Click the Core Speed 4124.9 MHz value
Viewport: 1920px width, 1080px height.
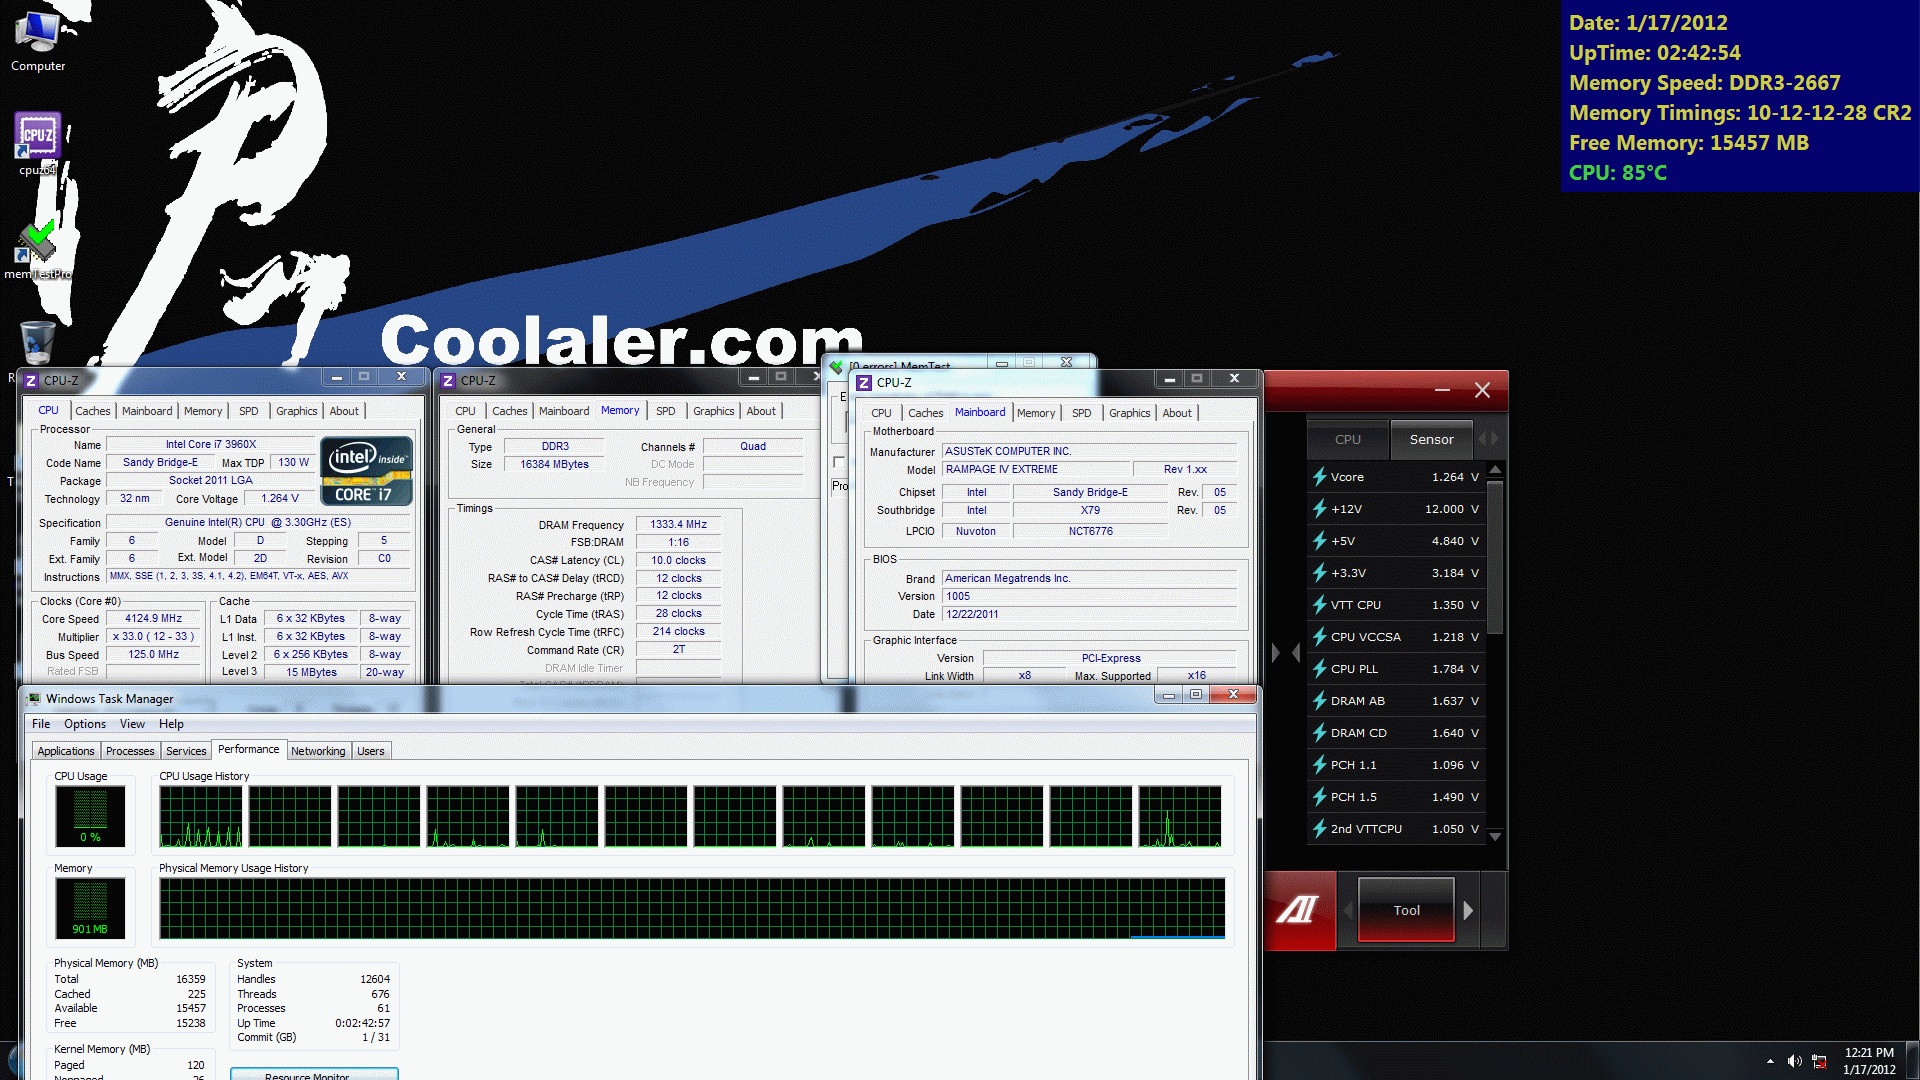(x=153, y=618)
